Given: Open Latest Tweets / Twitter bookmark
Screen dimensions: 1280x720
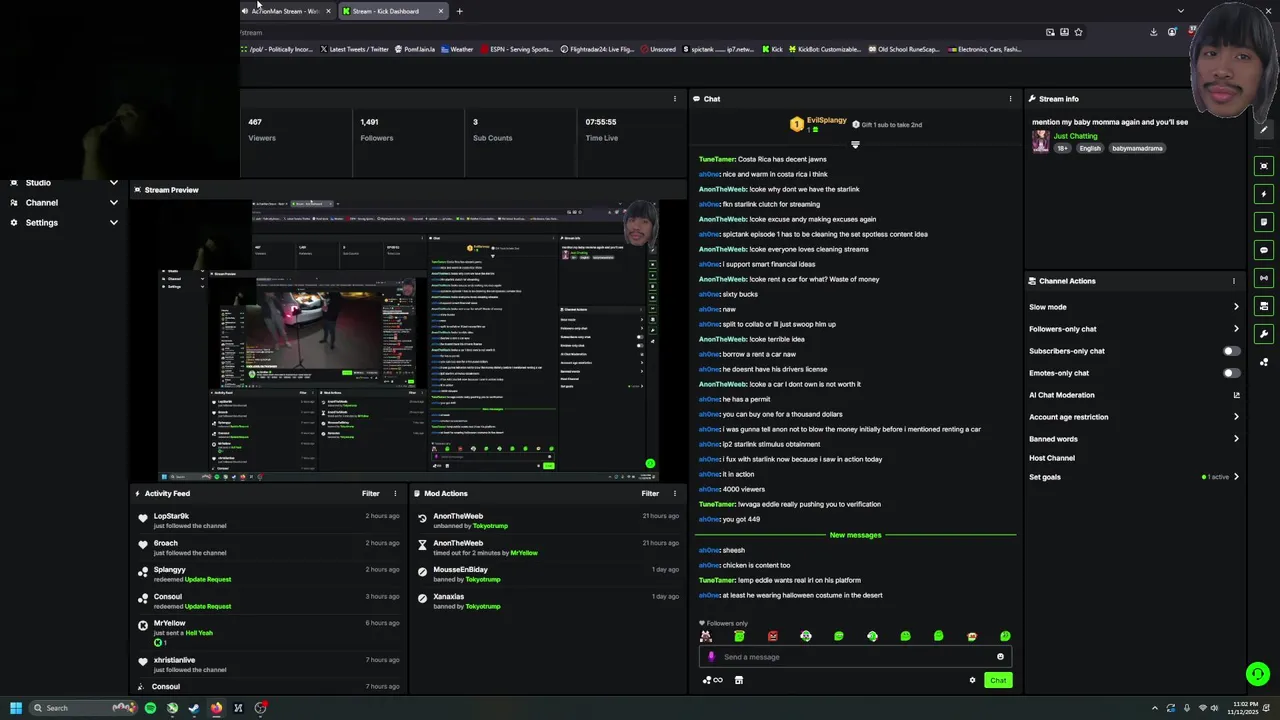Looking at the screenshot, I should 354,49.
